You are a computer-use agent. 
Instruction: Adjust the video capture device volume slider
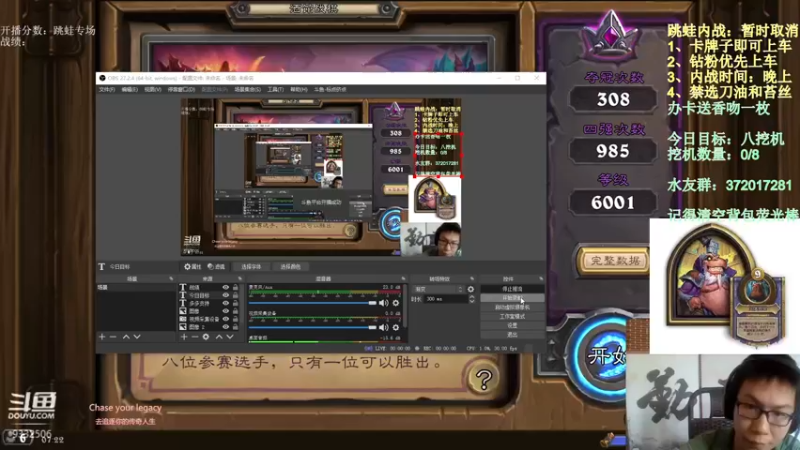pos(312,328)
